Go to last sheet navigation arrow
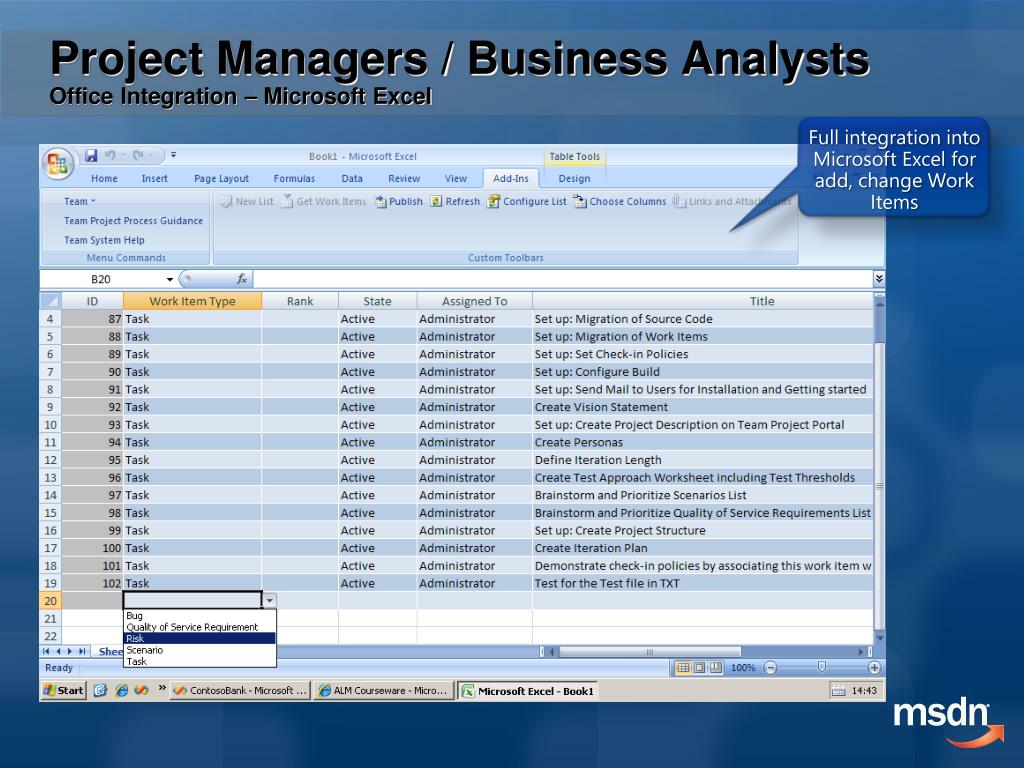 (82, 651)
